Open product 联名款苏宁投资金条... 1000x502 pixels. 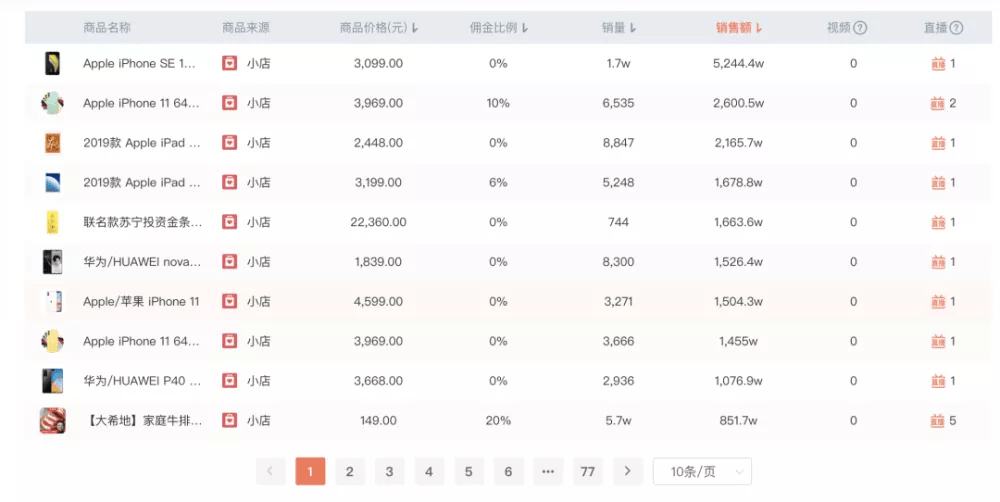[143, 222]
